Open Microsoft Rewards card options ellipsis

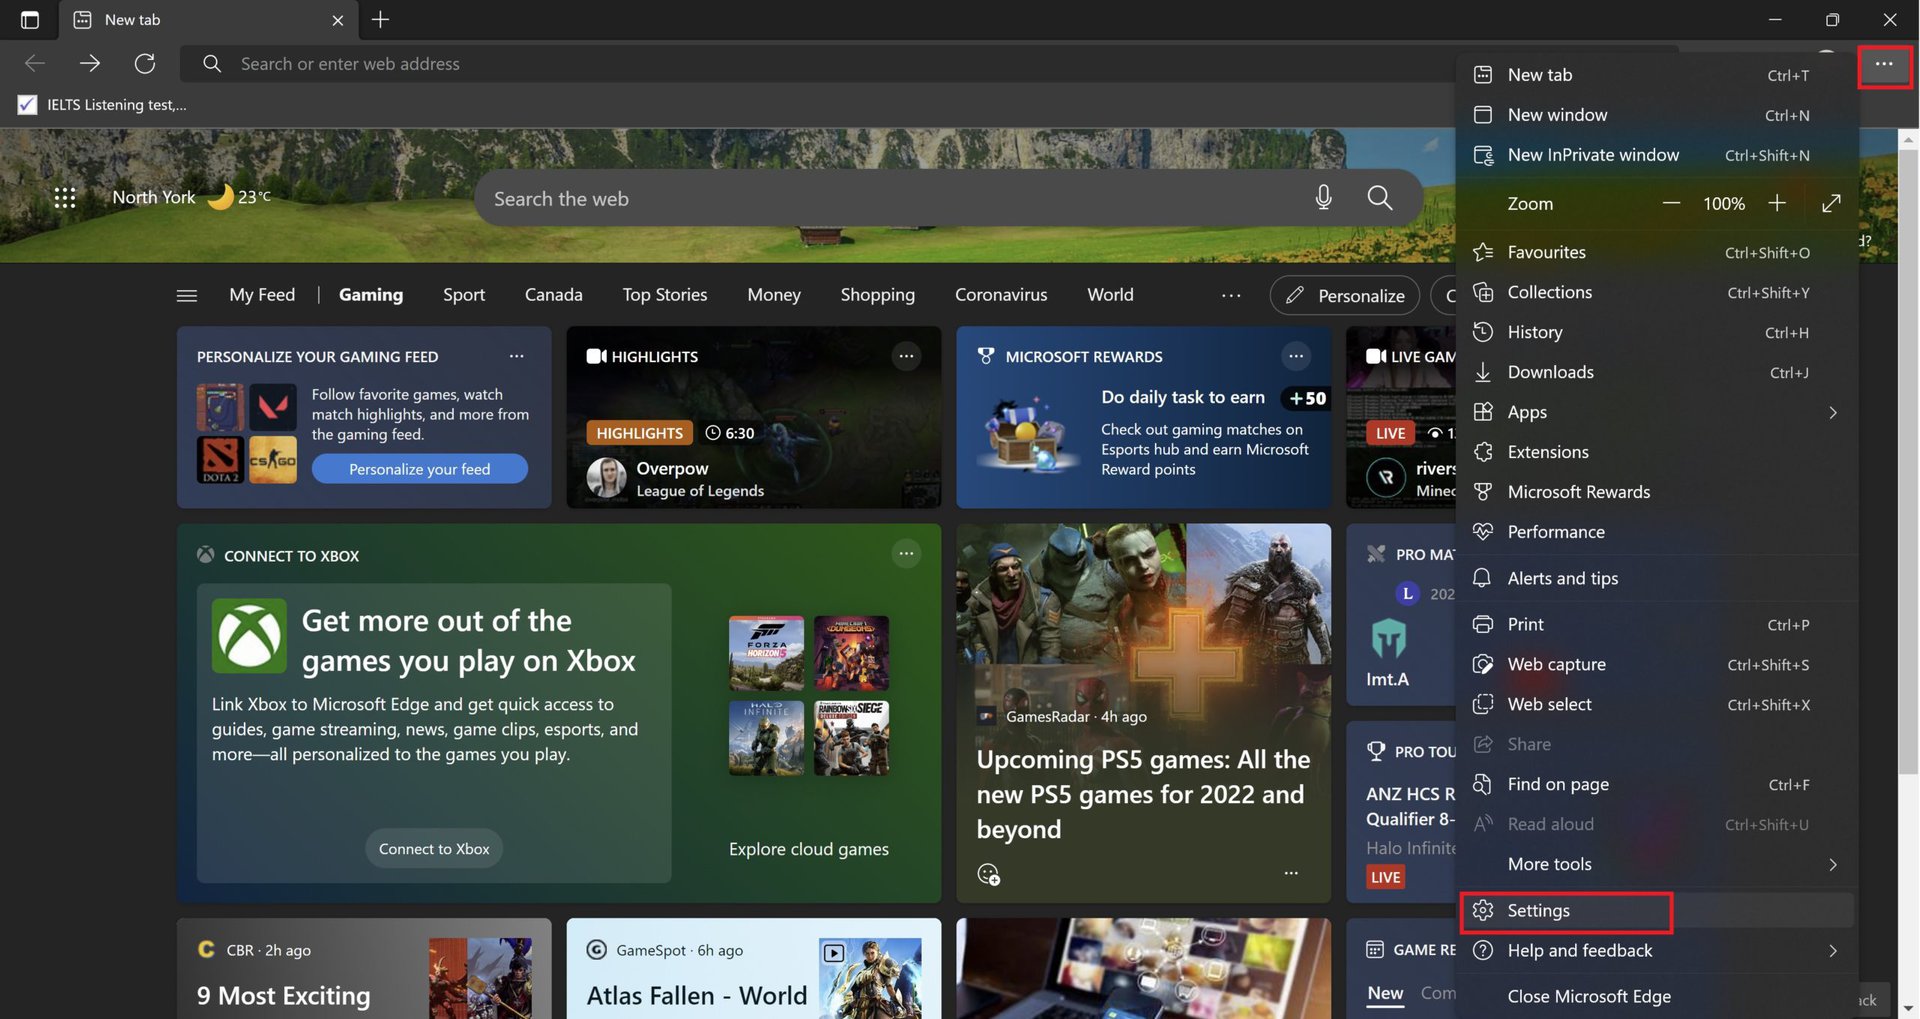(1296, 356)
